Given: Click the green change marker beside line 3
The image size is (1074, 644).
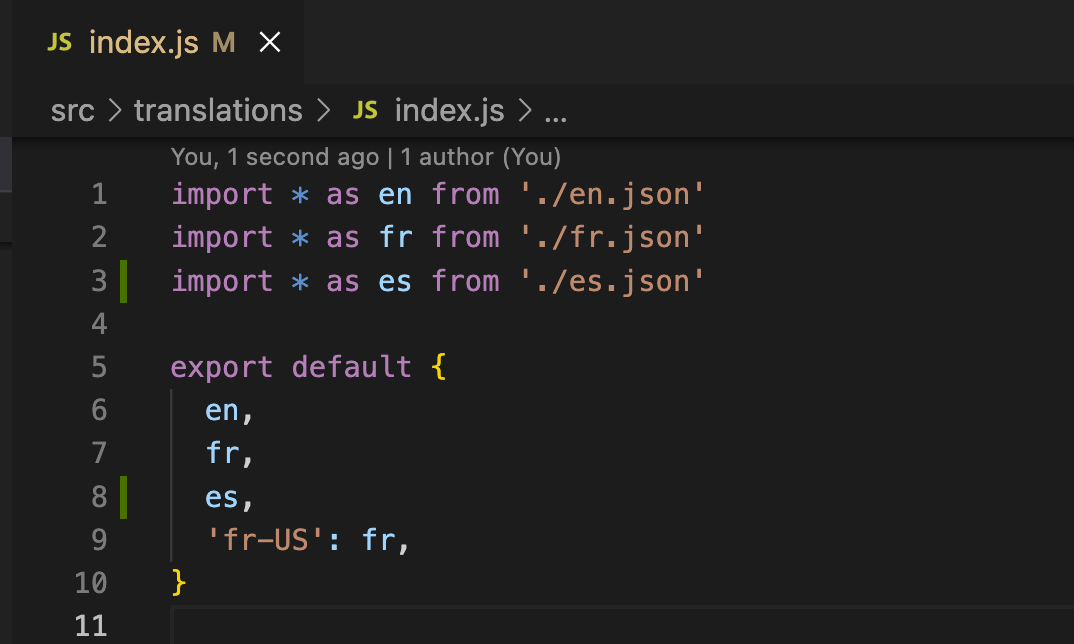Looking at the screenshot, I should 124,281.
